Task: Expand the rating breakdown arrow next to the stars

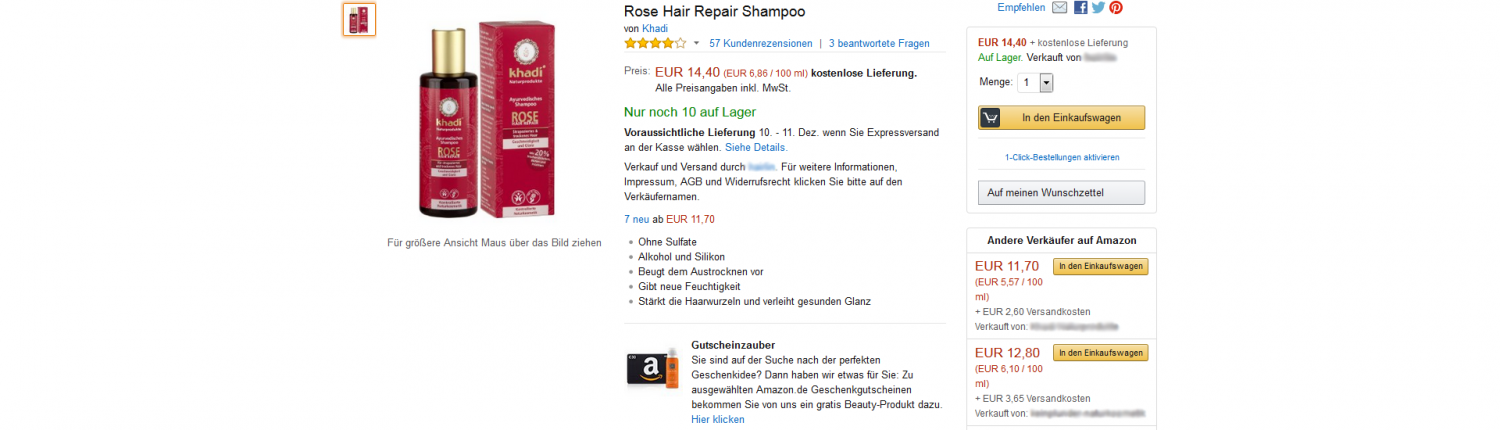Action: [696, 44]
